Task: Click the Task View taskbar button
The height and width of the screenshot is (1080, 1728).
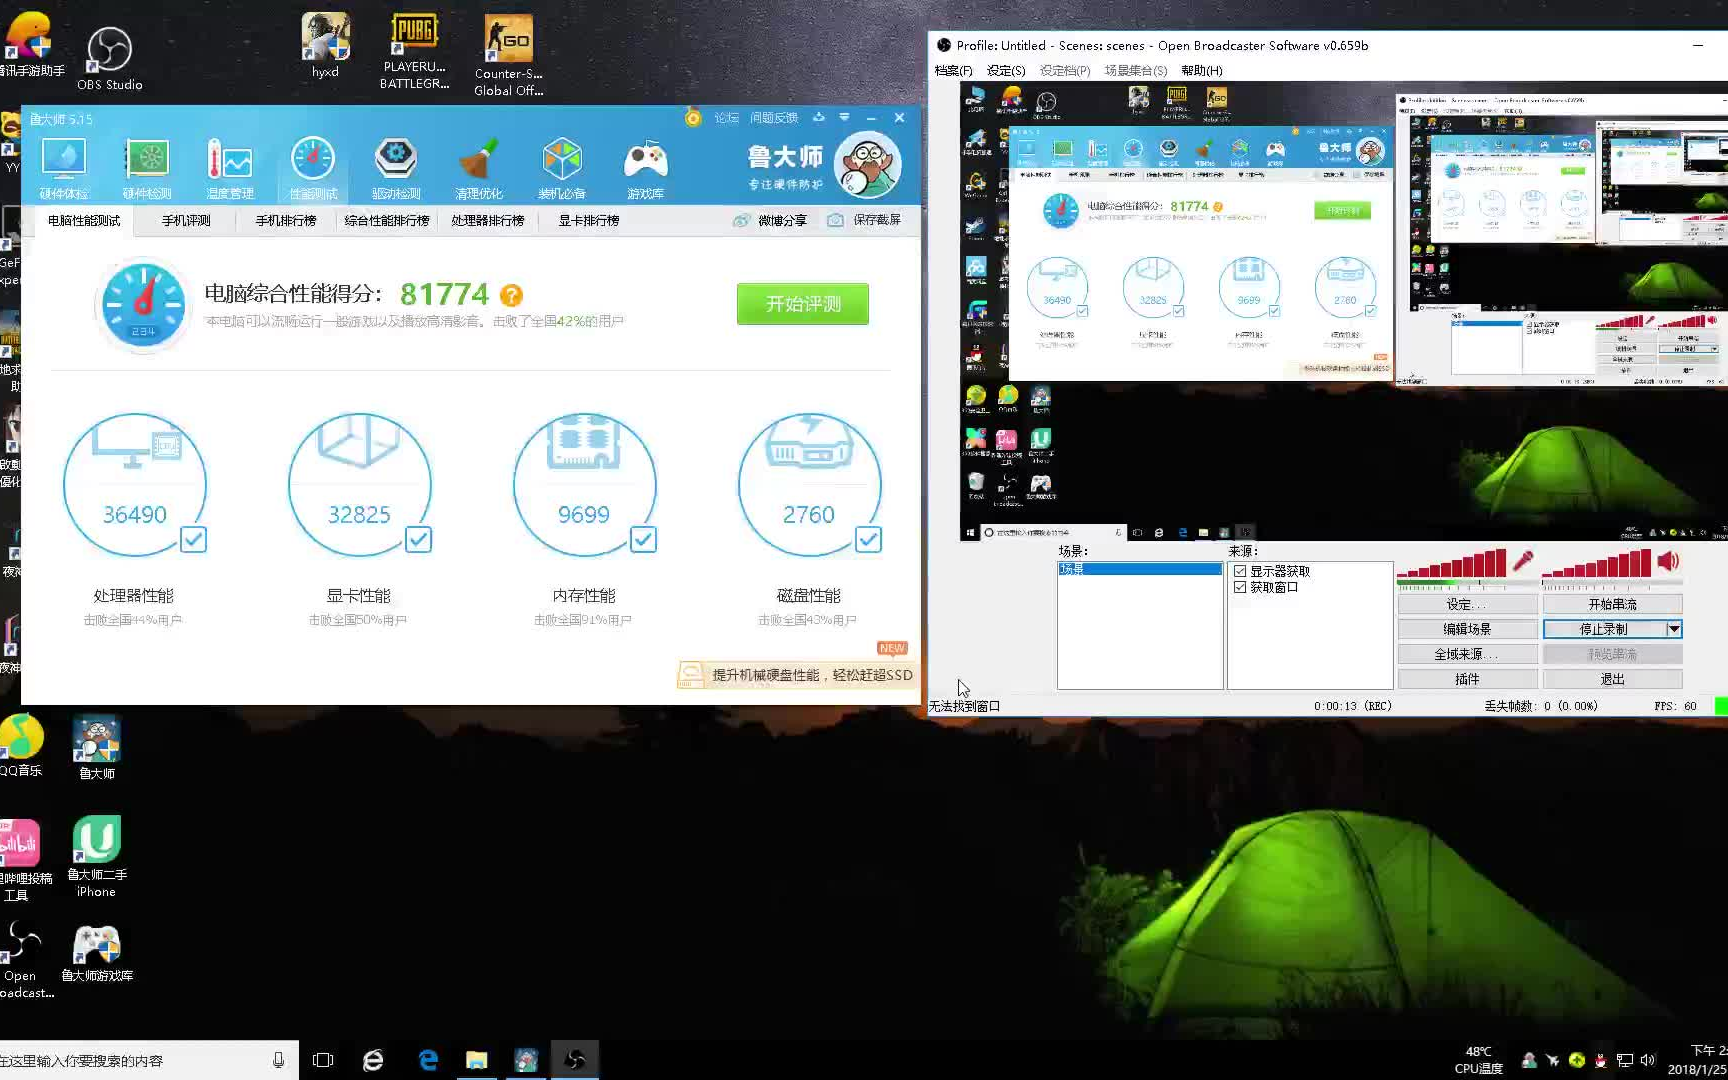Action: pyautogui.click(x=323, y=1060)
